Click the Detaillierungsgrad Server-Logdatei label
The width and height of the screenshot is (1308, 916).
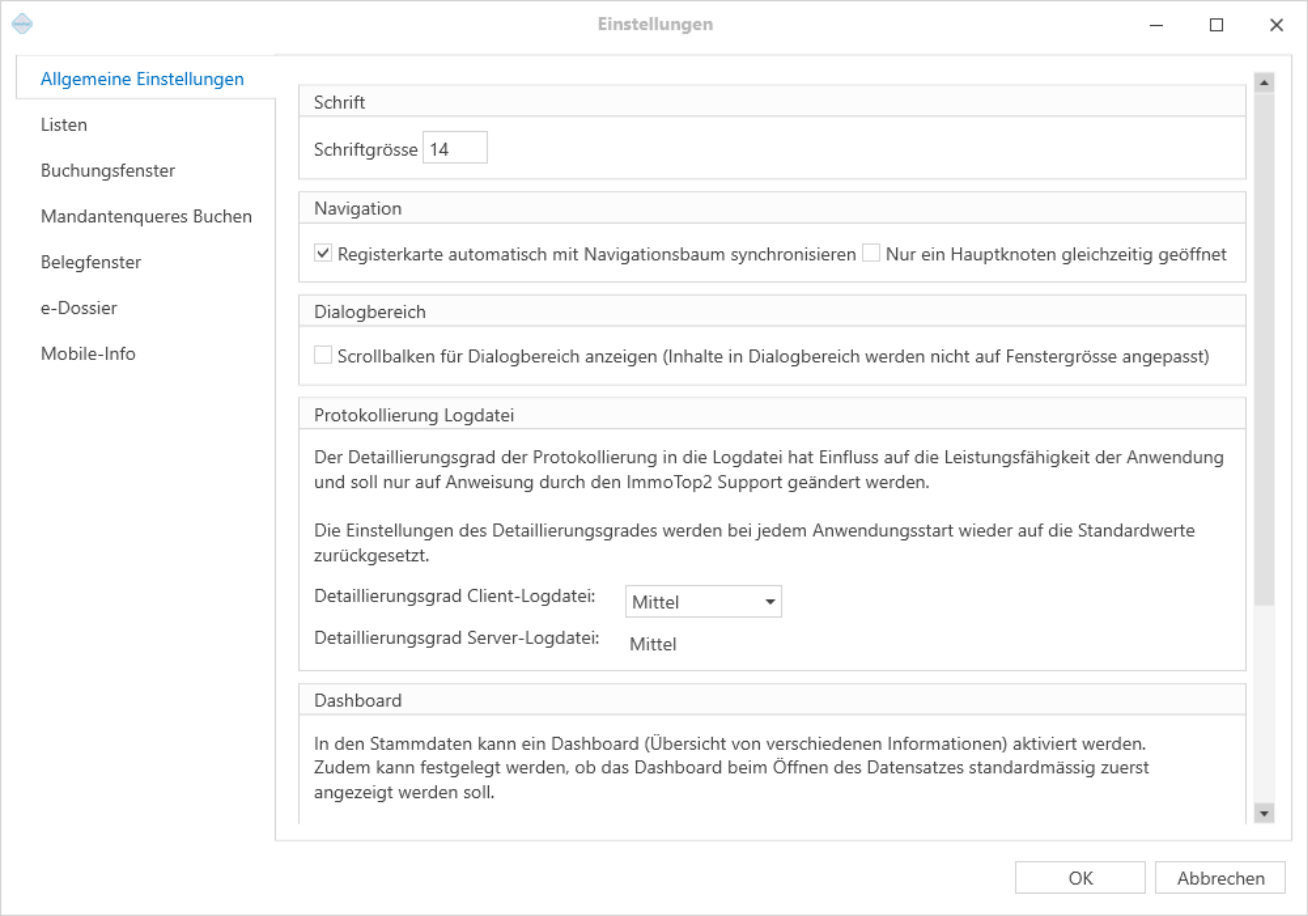pyautogui.click(x=457, y=637)
